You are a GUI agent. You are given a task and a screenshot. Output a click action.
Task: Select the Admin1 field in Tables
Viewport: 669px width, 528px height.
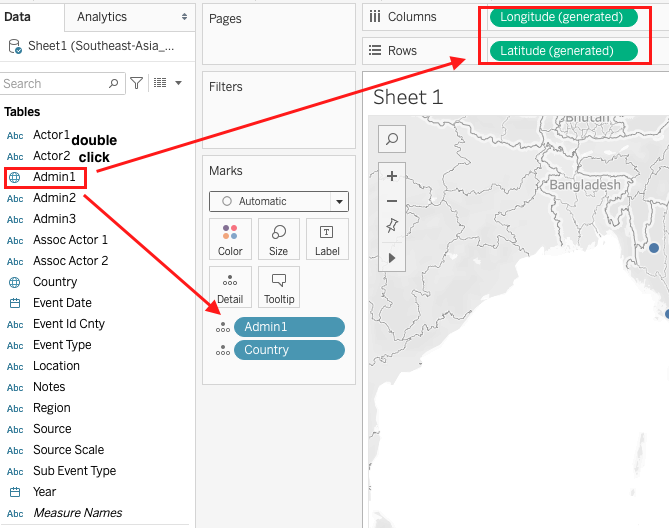54,177
